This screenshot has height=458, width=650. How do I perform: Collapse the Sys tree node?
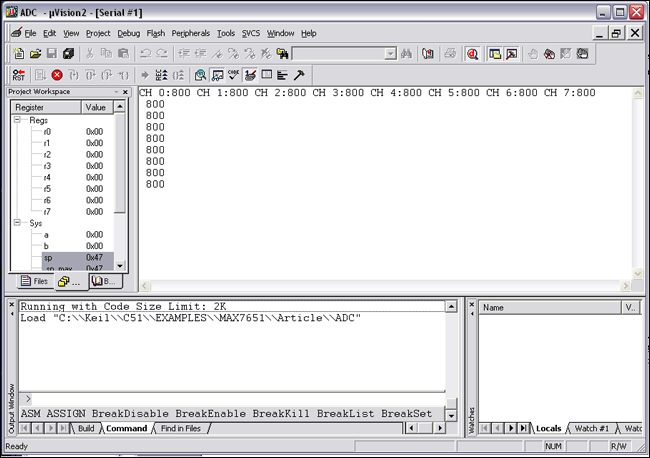click(19, 222)
